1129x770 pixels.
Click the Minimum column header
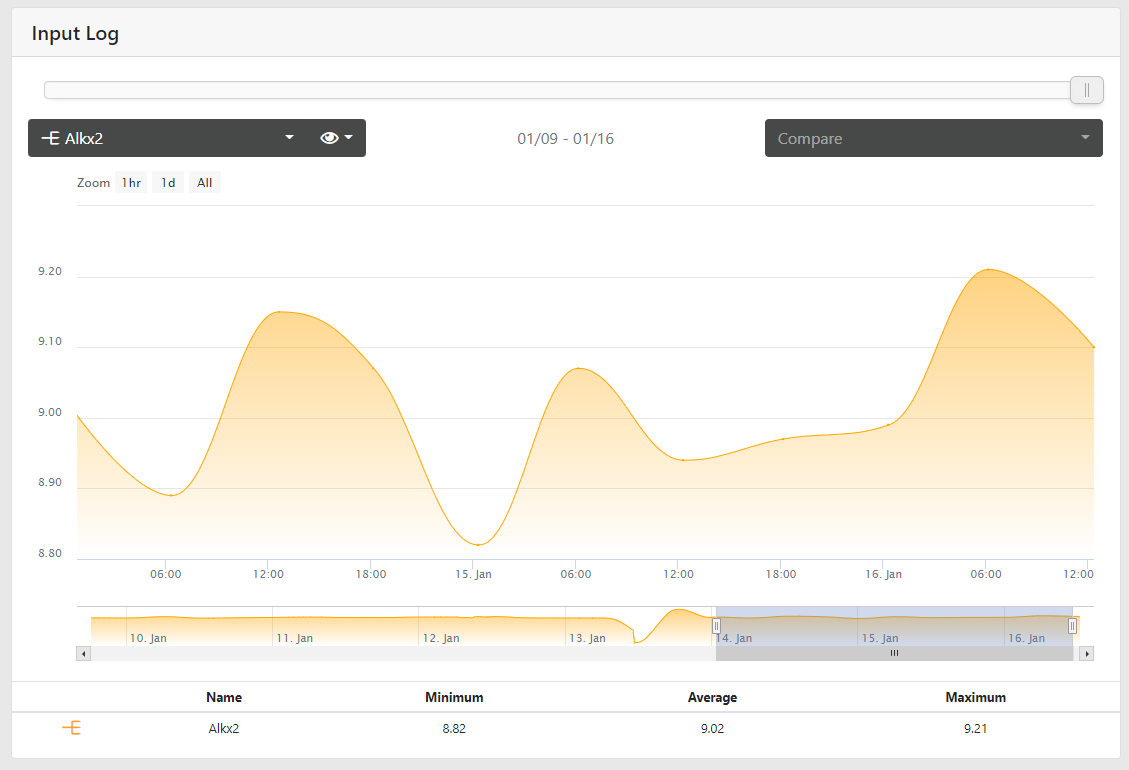click(x=454, y=697)
